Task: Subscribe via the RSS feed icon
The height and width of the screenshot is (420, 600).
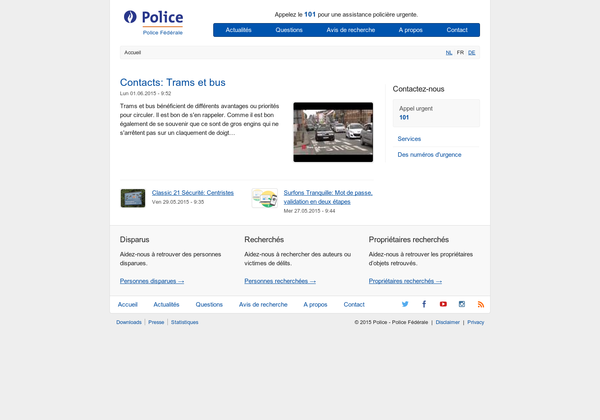Action: pos(481,304)
